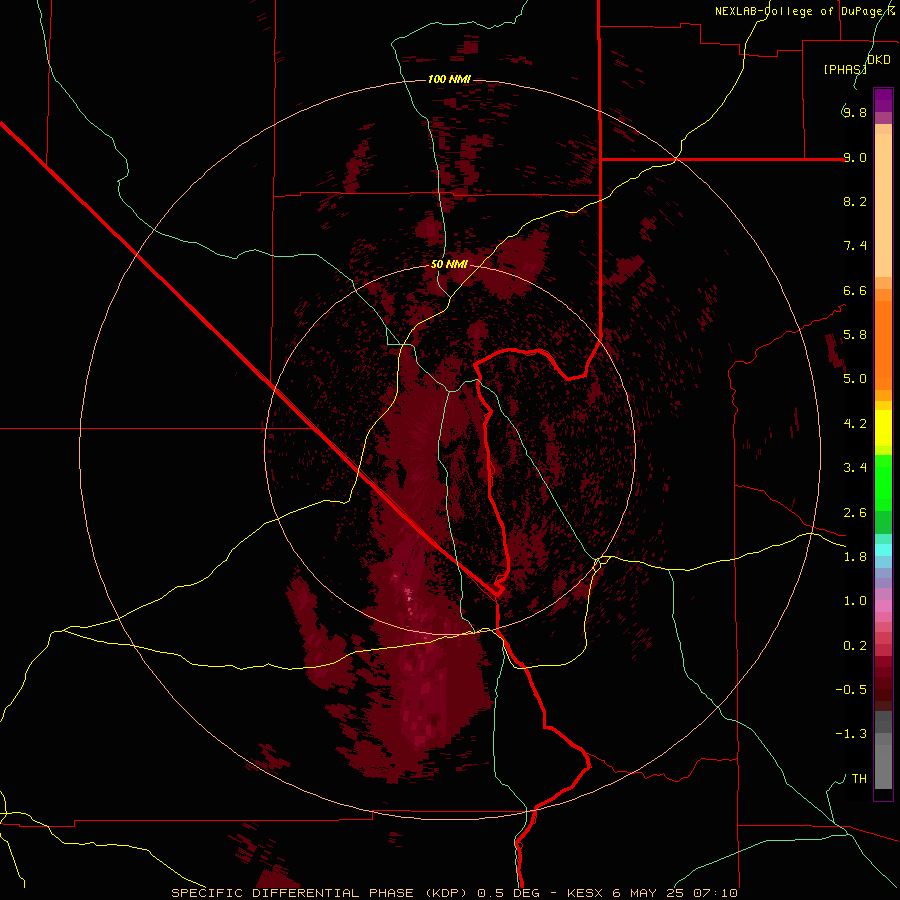Screen dimensions: 900x900
Task: Click the 0.2 legend value
Action: coord(855,646)
